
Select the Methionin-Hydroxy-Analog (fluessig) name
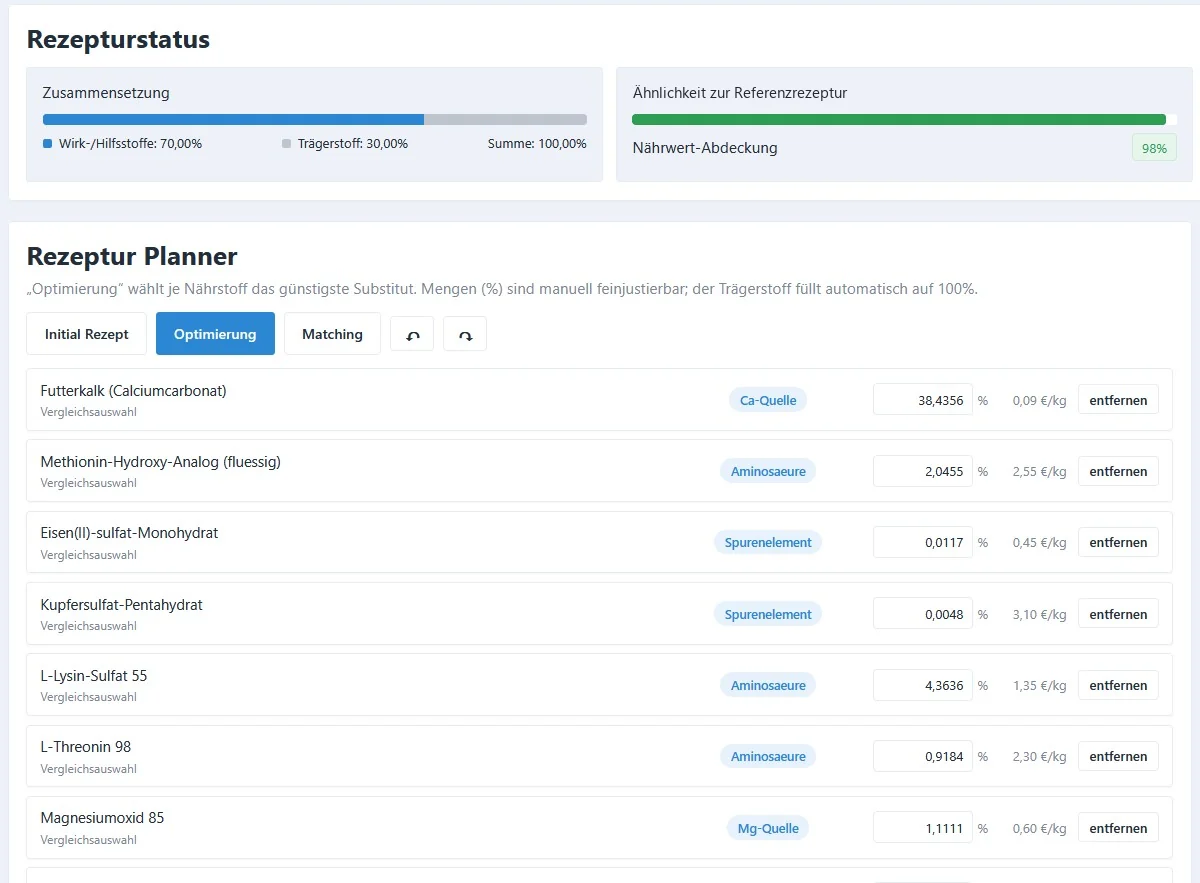(x=160, y=462)
